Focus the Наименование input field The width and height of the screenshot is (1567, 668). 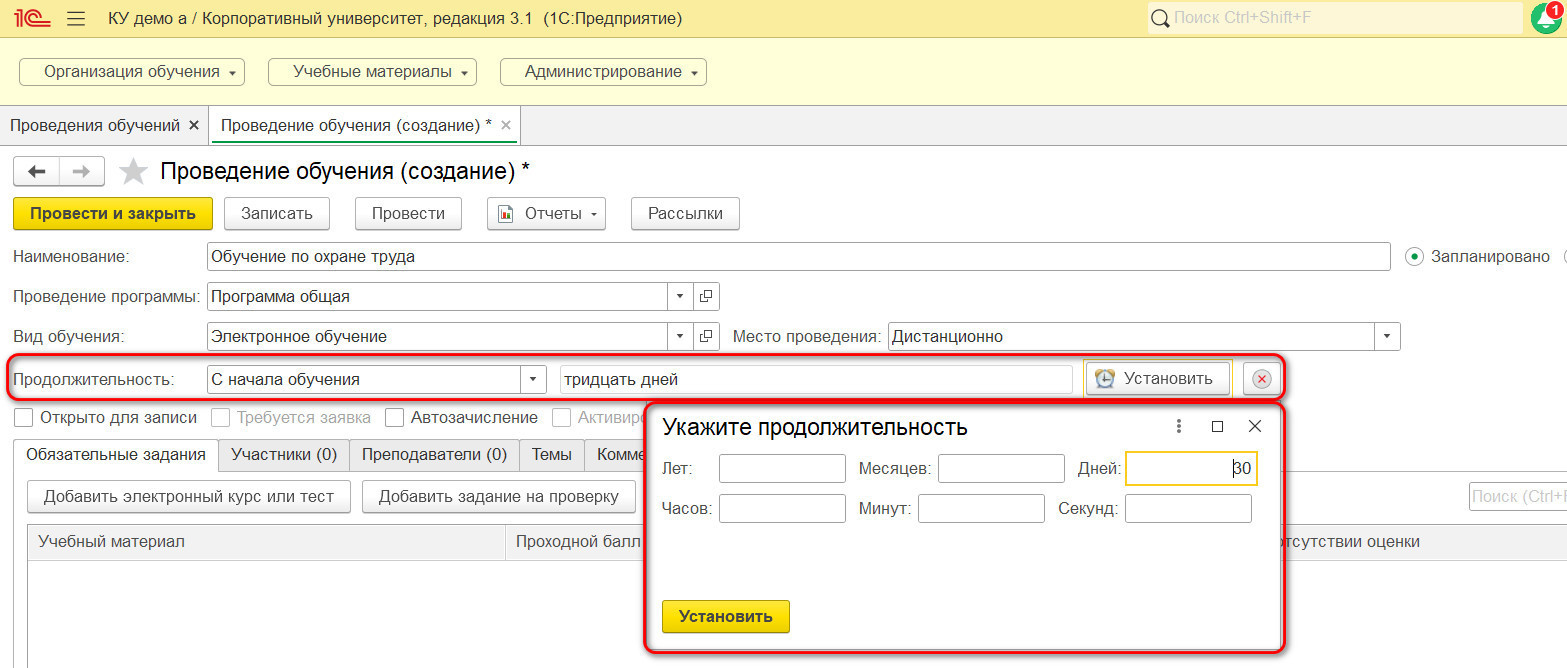[x=798, y=257]
